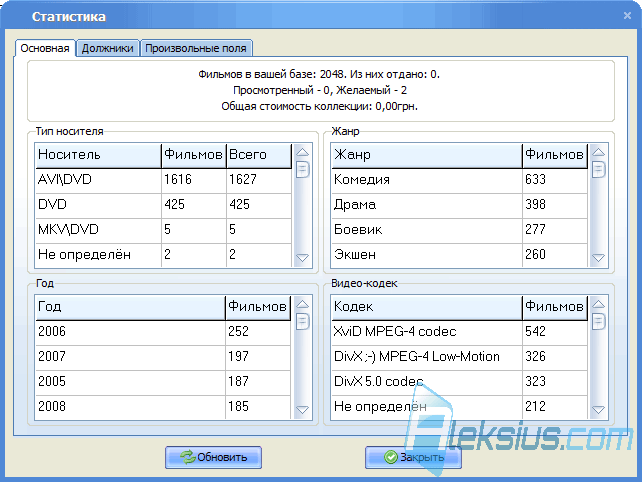Select DivX 5.0 codec row
The width and height of the screenshot is (642, 482).
click(x=459, y=382)
